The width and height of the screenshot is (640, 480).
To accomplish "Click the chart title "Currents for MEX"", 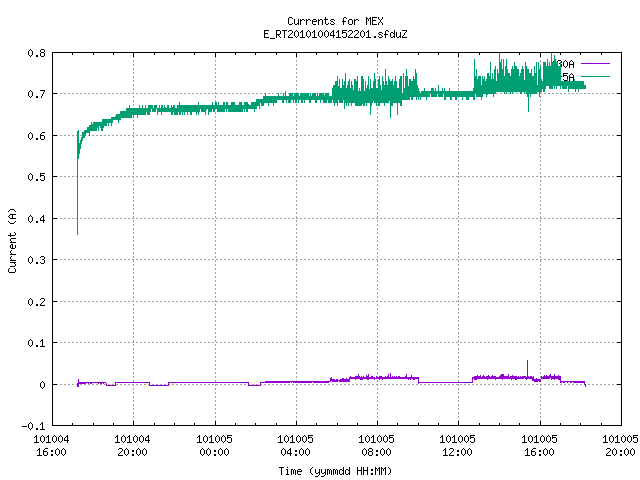I will tap(335, 21).
